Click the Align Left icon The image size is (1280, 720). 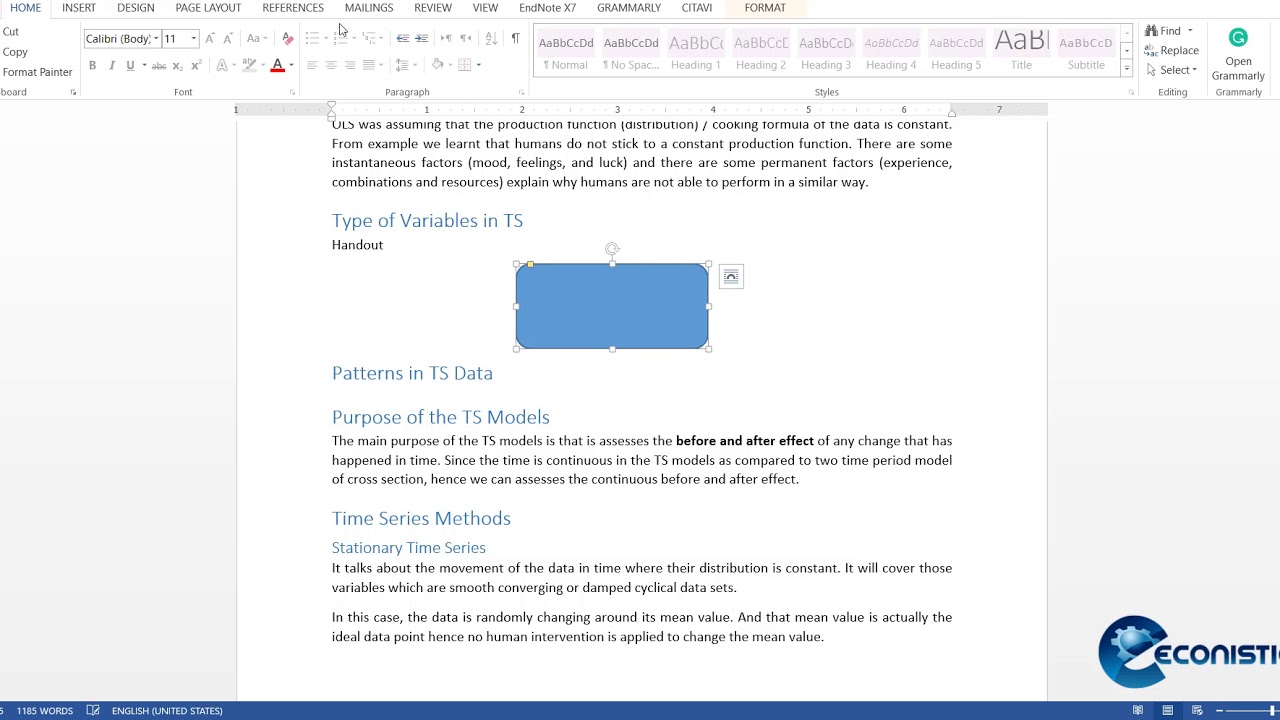click(312, 65)
